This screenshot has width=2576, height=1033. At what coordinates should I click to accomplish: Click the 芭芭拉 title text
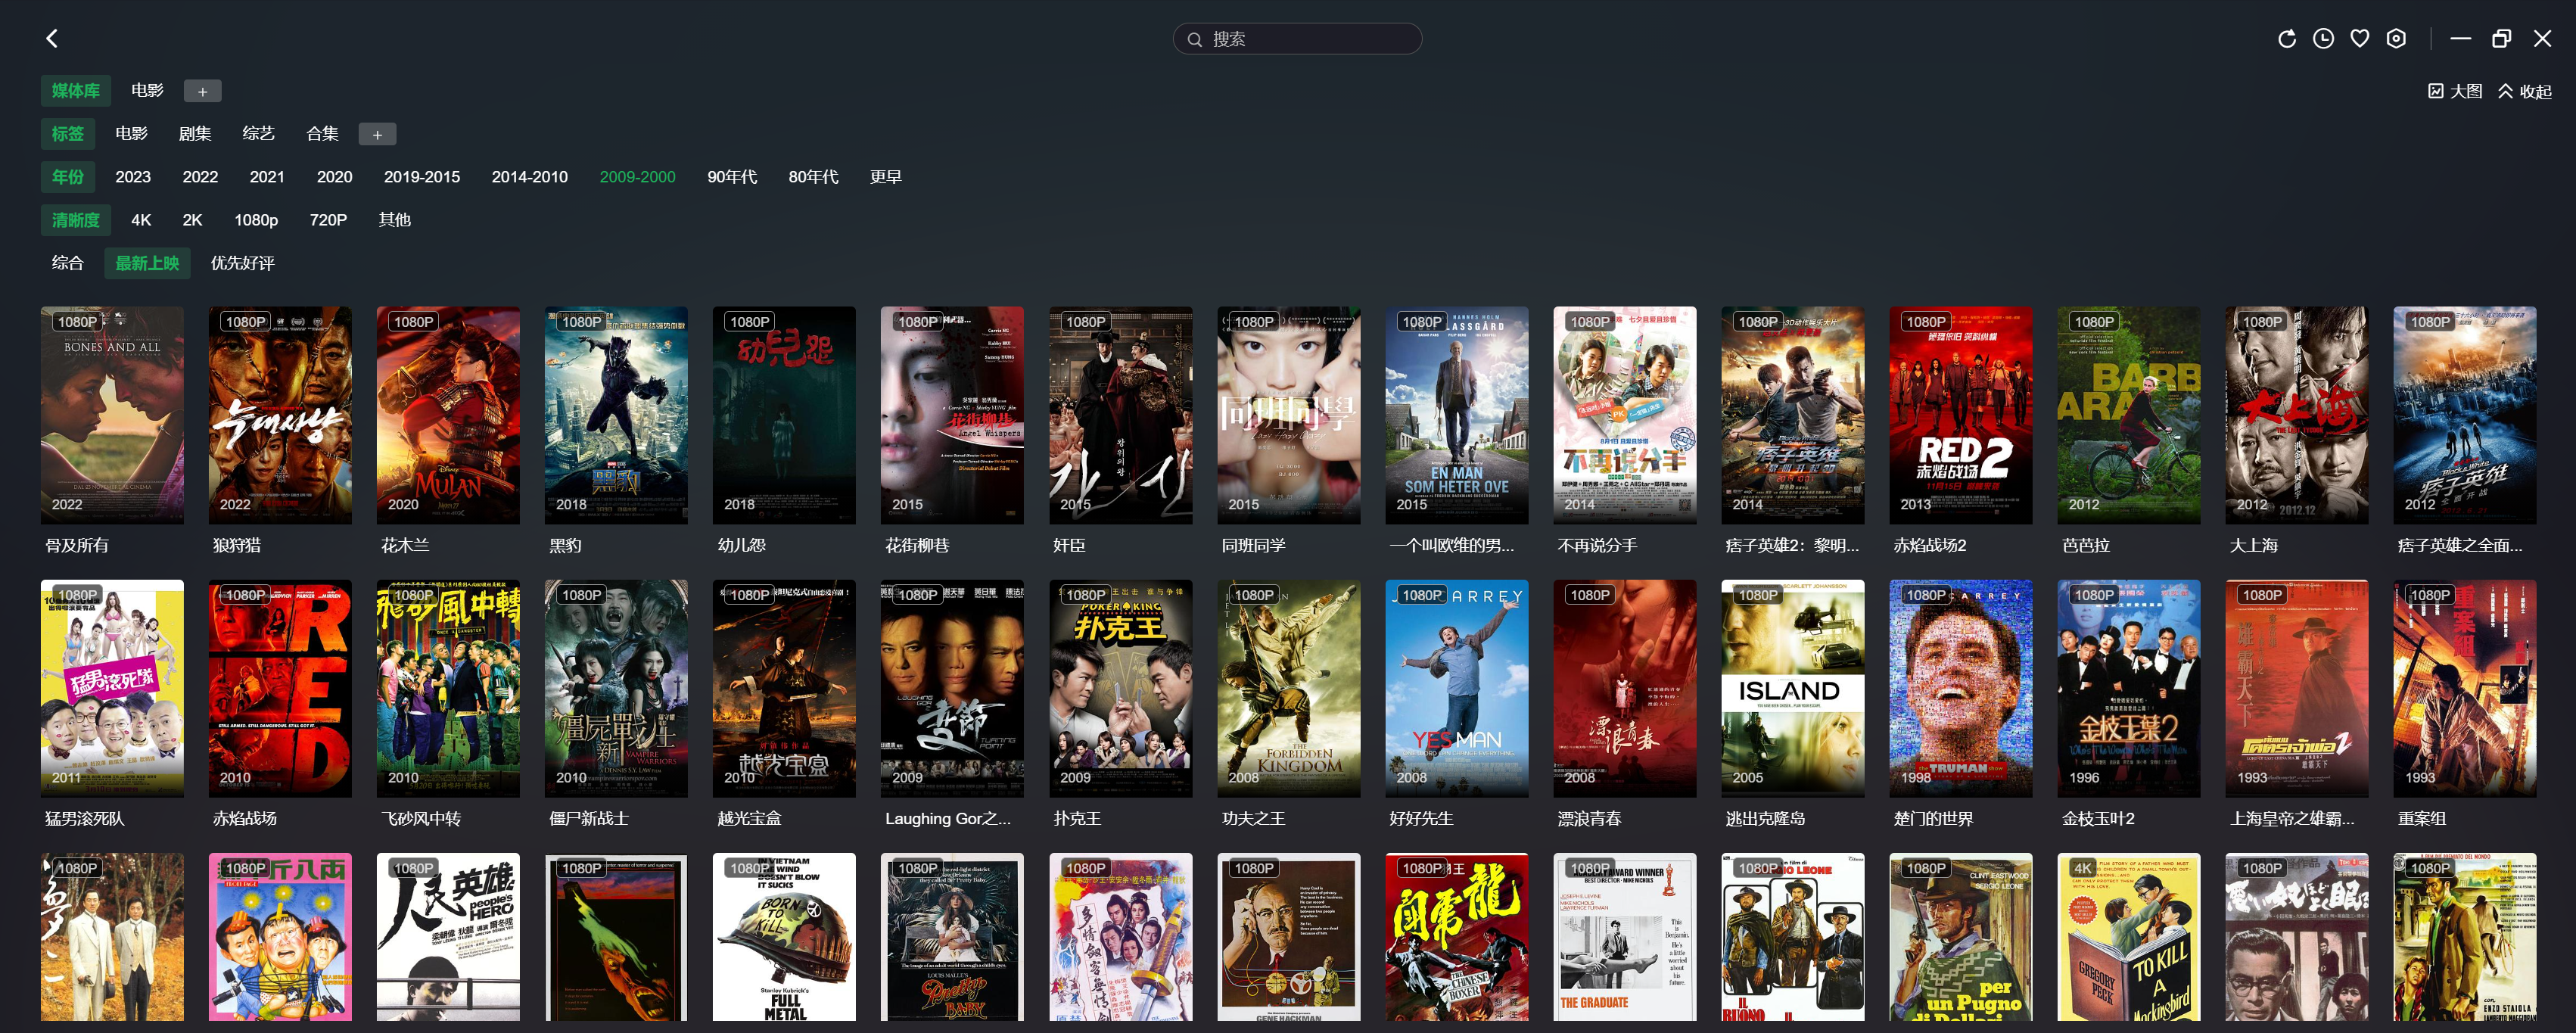click(x=2086, y=545)
